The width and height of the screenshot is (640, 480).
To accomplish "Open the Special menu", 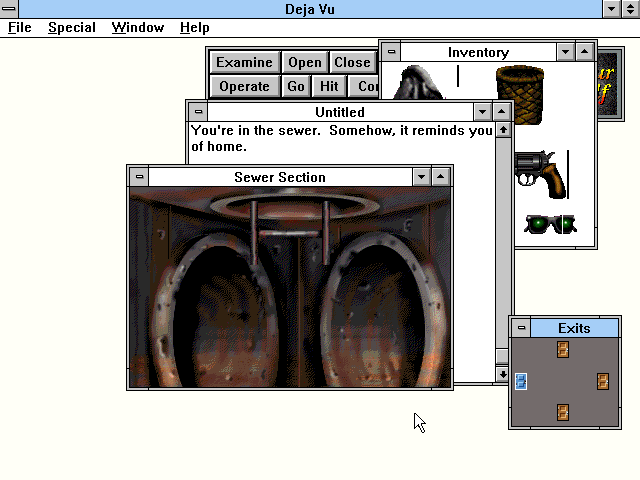I will coord(72,27).
